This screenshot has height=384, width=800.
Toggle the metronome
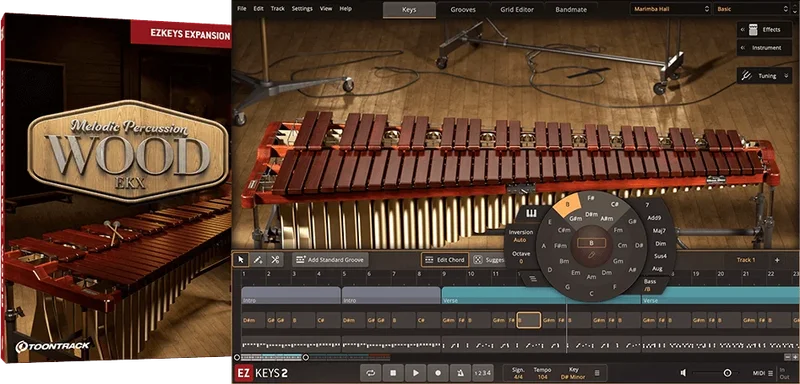click(x=461, y=373)
